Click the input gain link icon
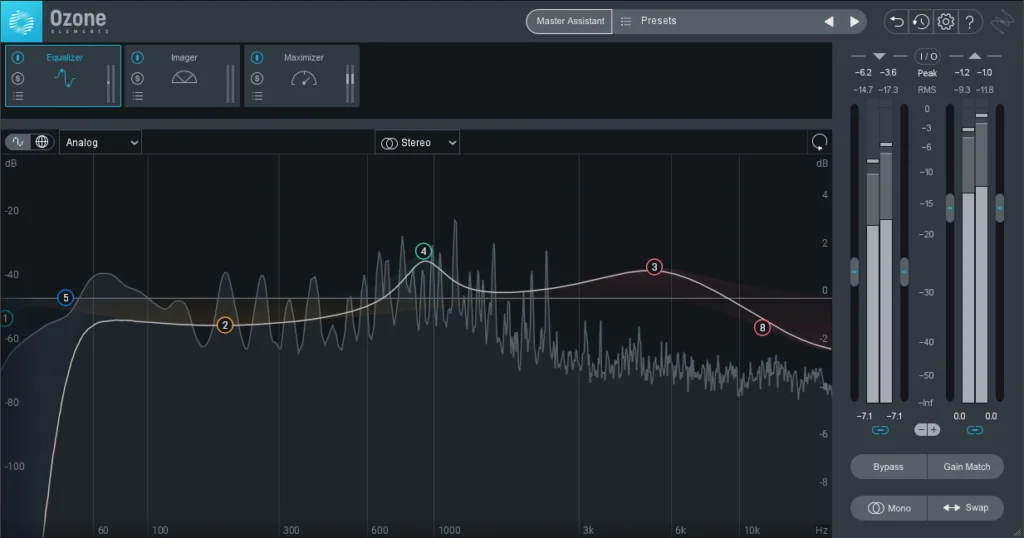1024x538 pixels. [x=880, y=430]
